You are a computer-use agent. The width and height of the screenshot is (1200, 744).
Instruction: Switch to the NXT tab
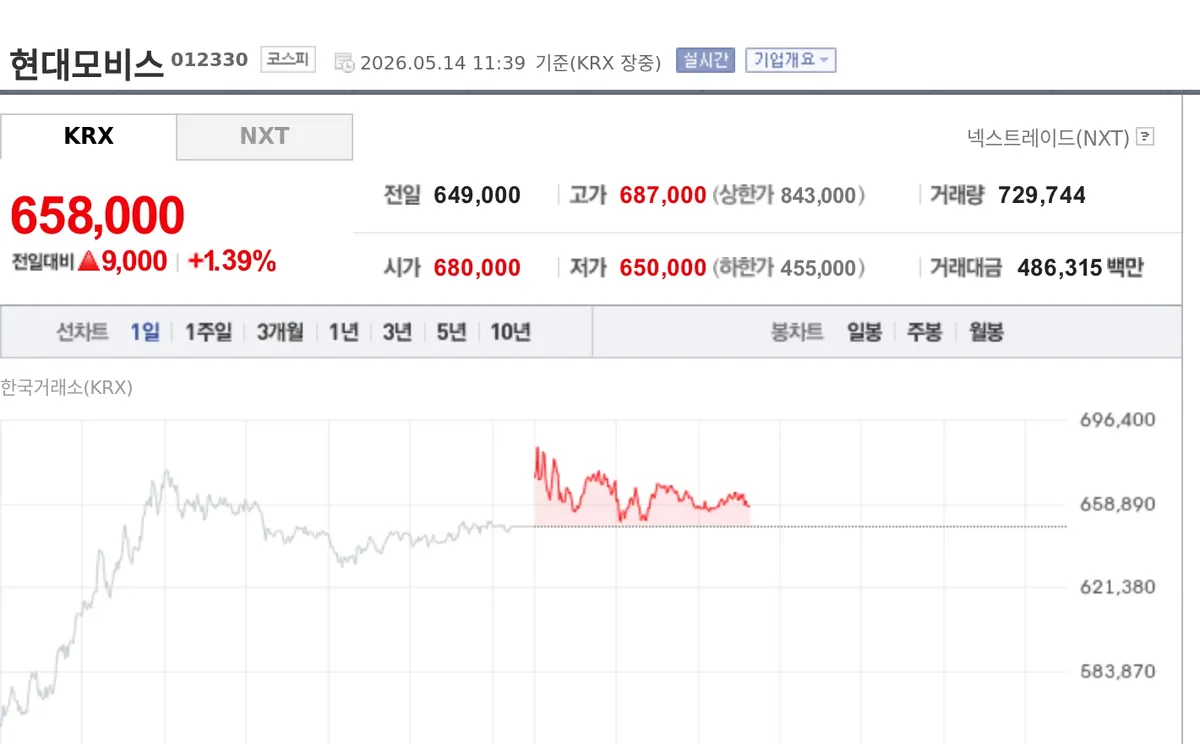(x=265, y=136)
